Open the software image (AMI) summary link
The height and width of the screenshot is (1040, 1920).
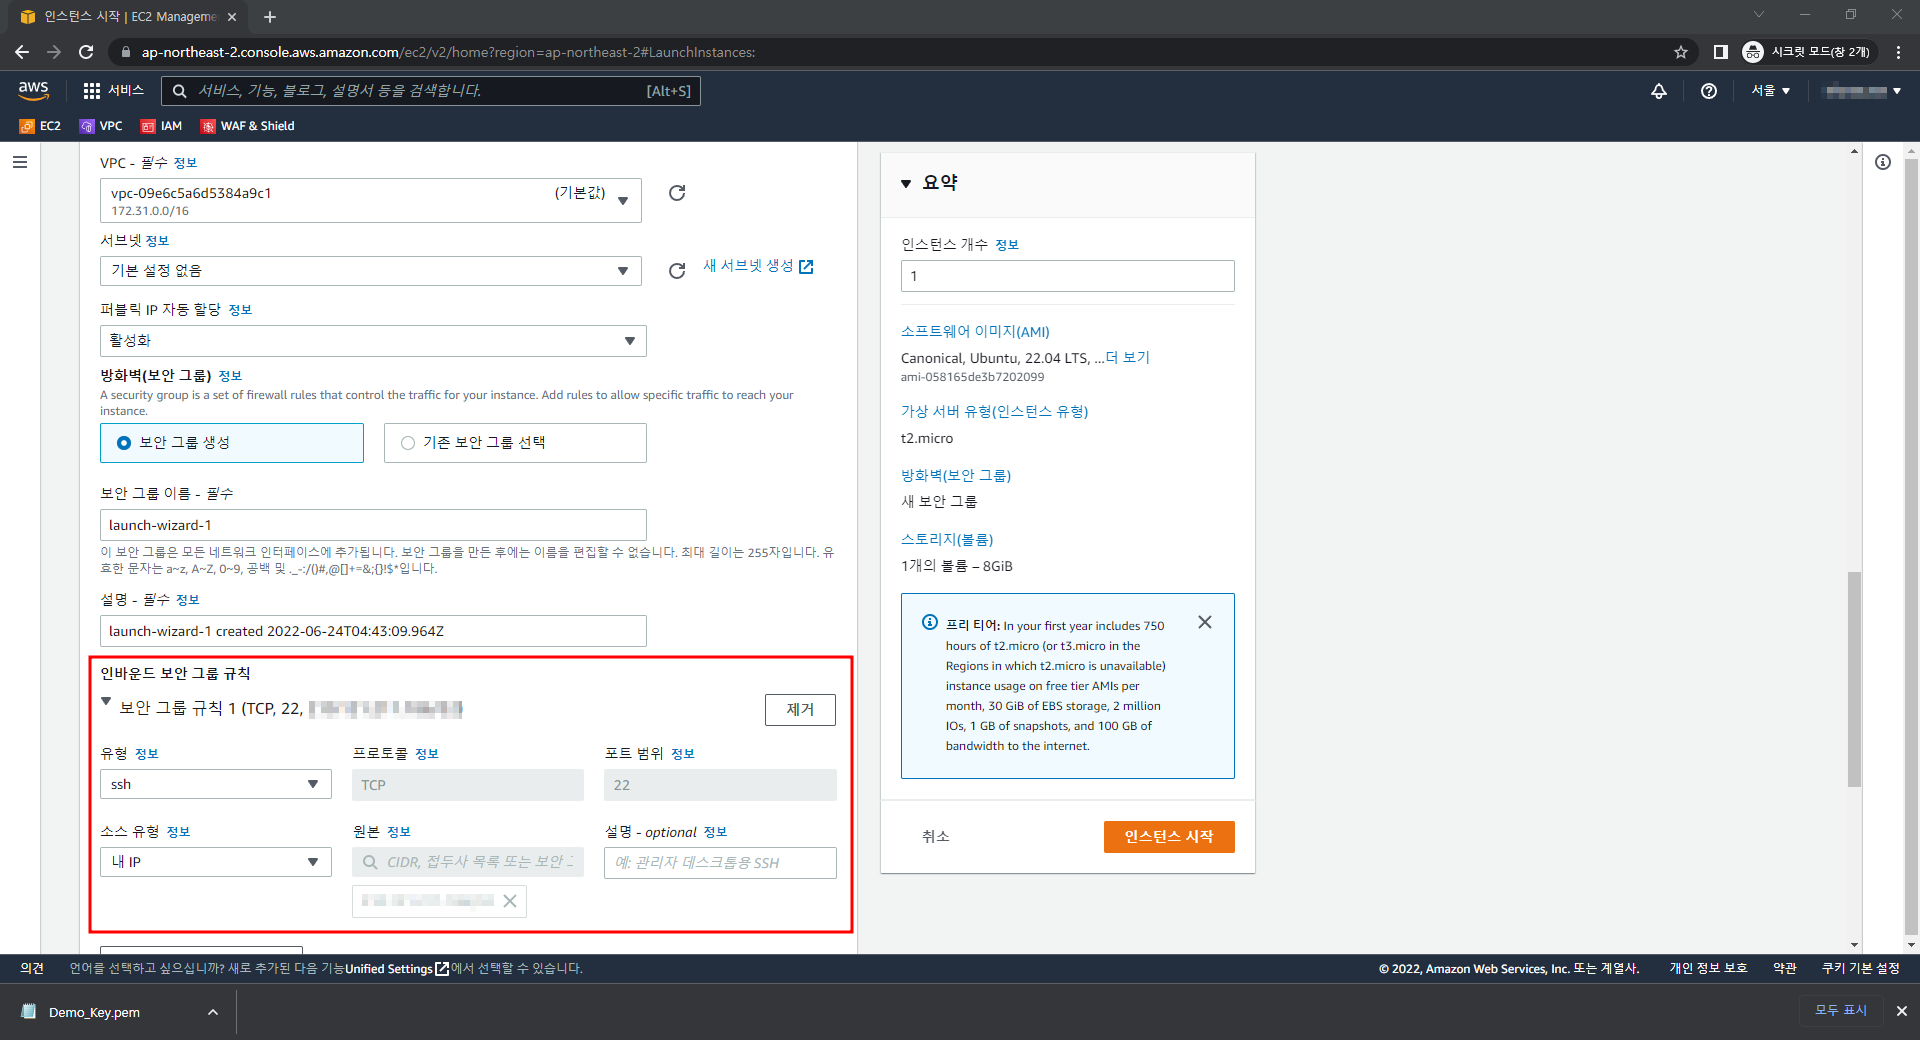[975, 332]
